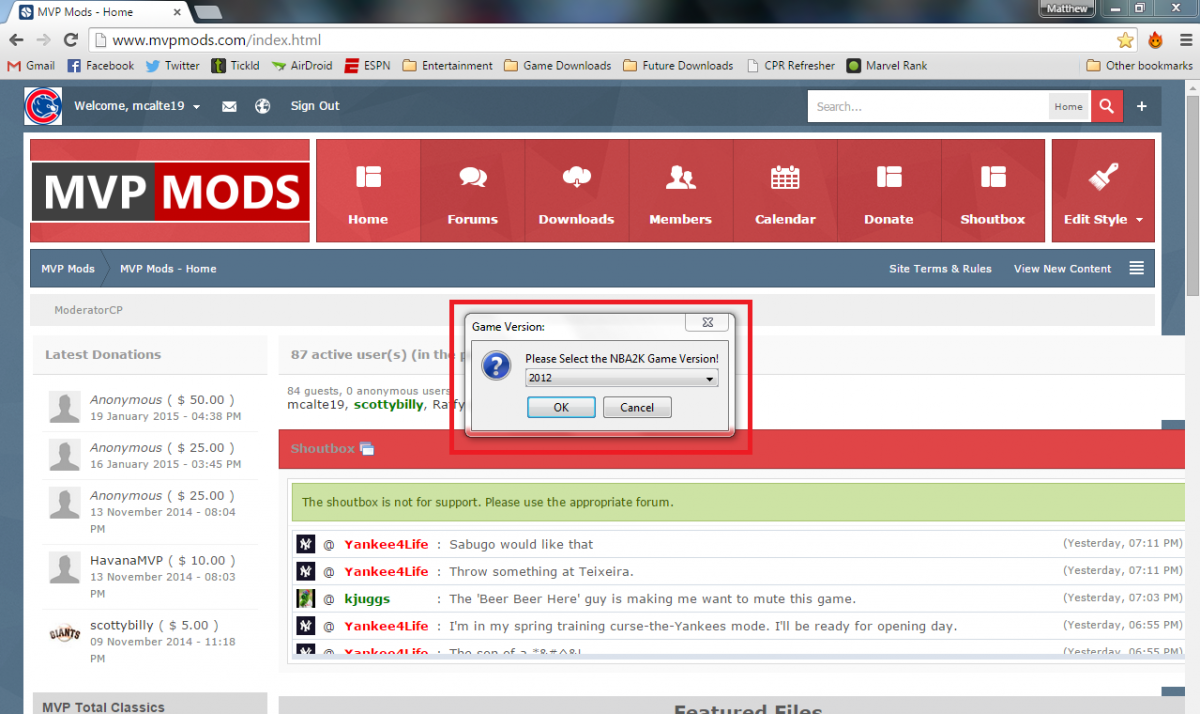Open the Other bookmarks folder
1200x714 pixels.
1139,66
